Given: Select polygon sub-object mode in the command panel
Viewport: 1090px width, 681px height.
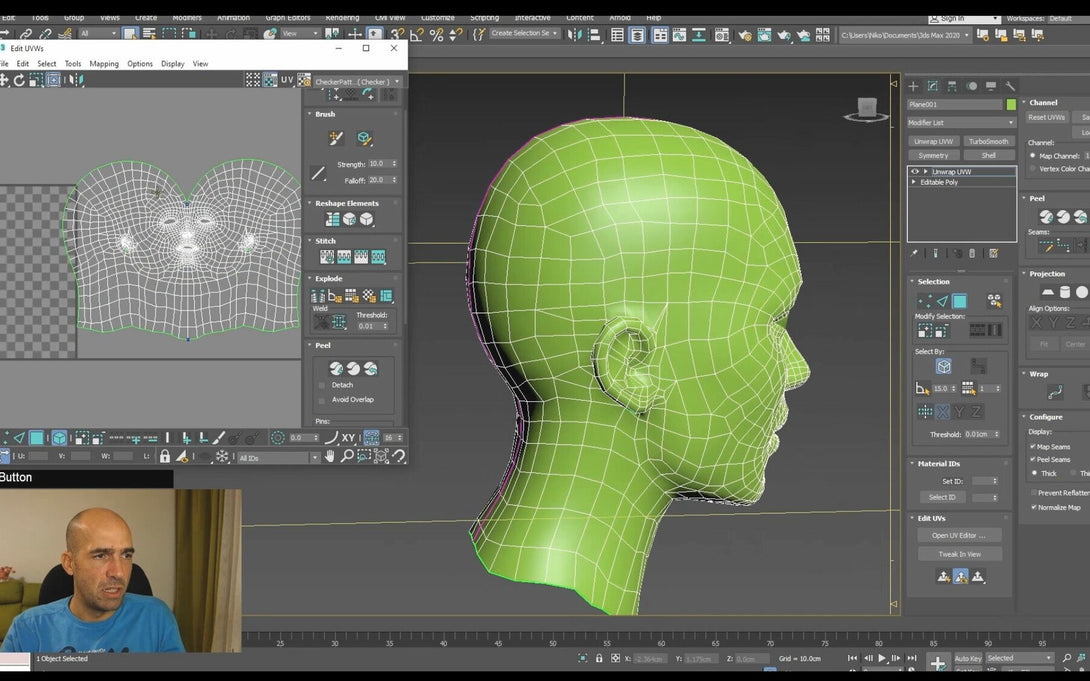Looking at the screenshot, I should point(959,301).
